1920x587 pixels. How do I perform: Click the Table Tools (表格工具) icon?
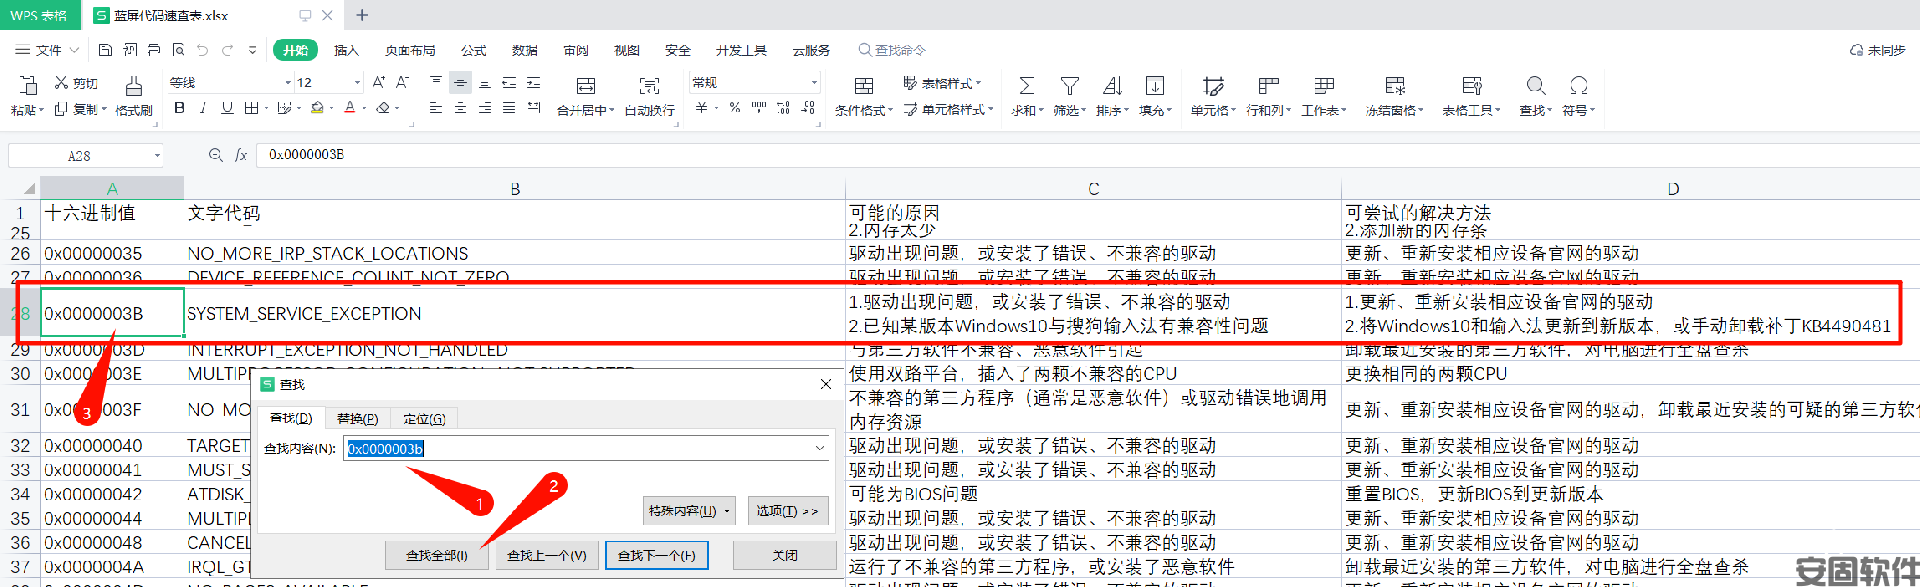coord(1471,86)
